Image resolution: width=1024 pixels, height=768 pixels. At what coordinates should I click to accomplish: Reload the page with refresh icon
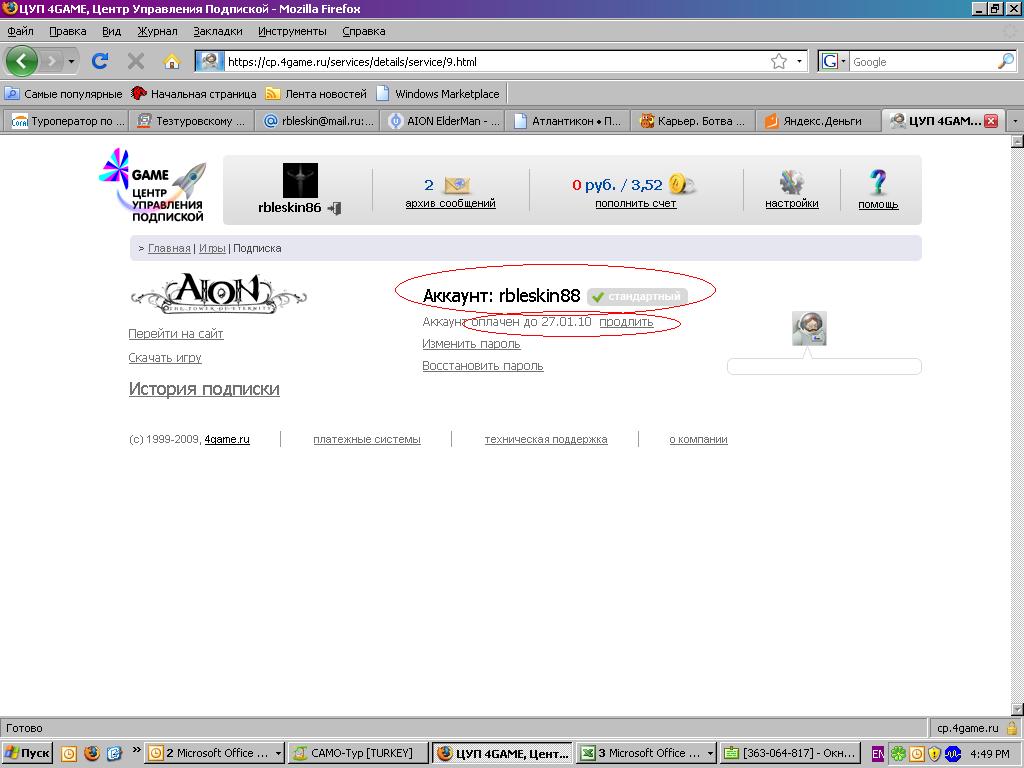[x=100, y=61]
